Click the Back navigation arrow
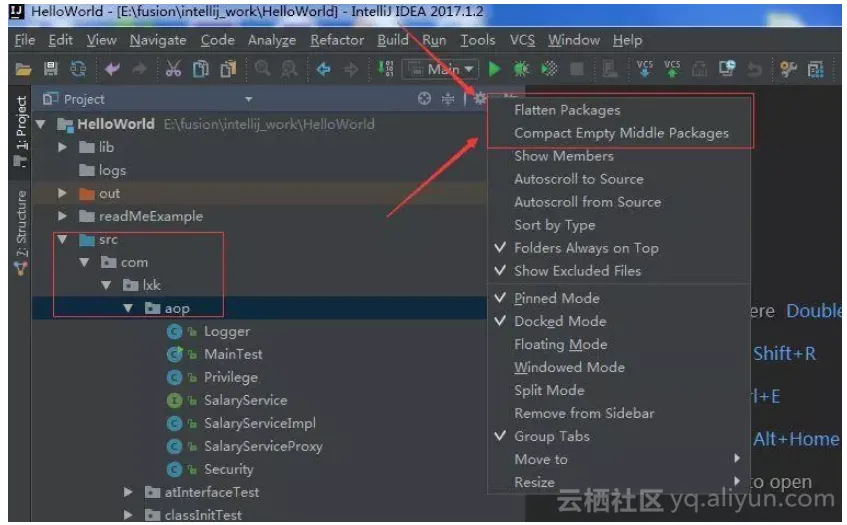Screen dimensions: 847x525 coord(324,69)
